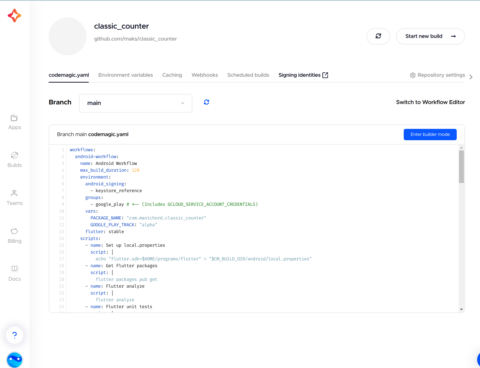
Task: Click the right chevron after Repository settings
Action: [471, 77]
